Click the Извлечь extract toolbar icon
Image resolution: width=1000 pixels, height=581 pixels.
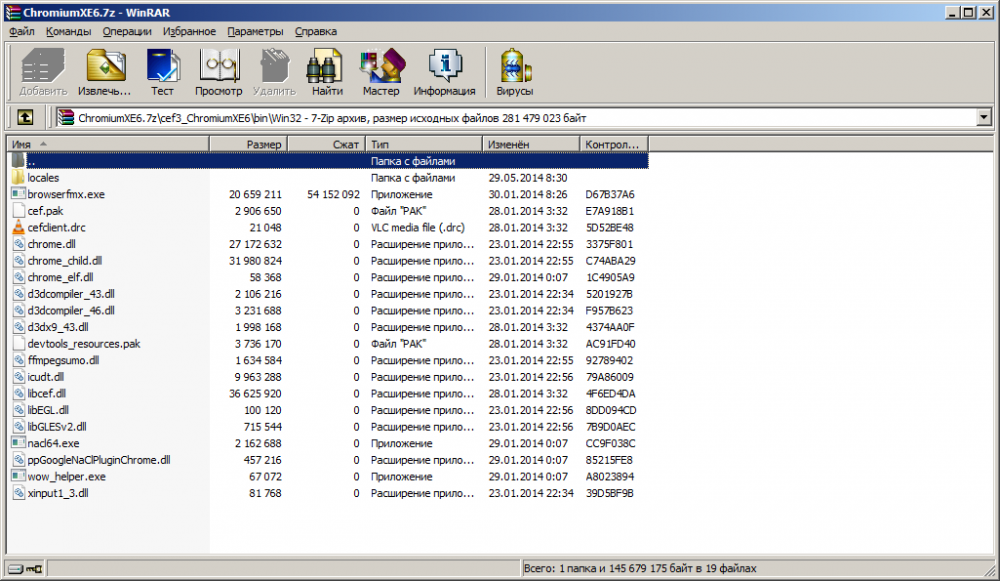click(105, 73)
